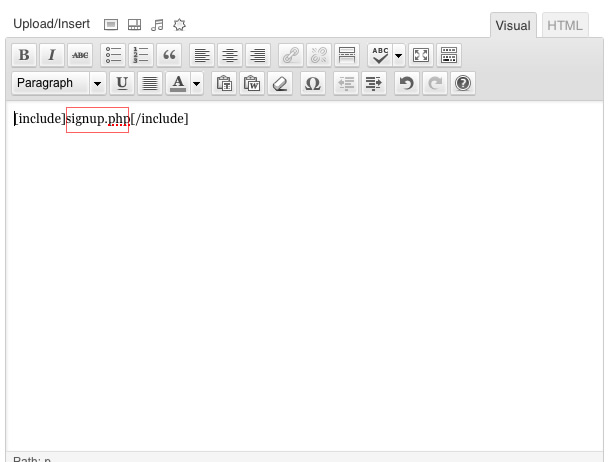Paste from Word
Image resolution: width=613 pixels, height=462 pixels.
click(x=252, y=83)
